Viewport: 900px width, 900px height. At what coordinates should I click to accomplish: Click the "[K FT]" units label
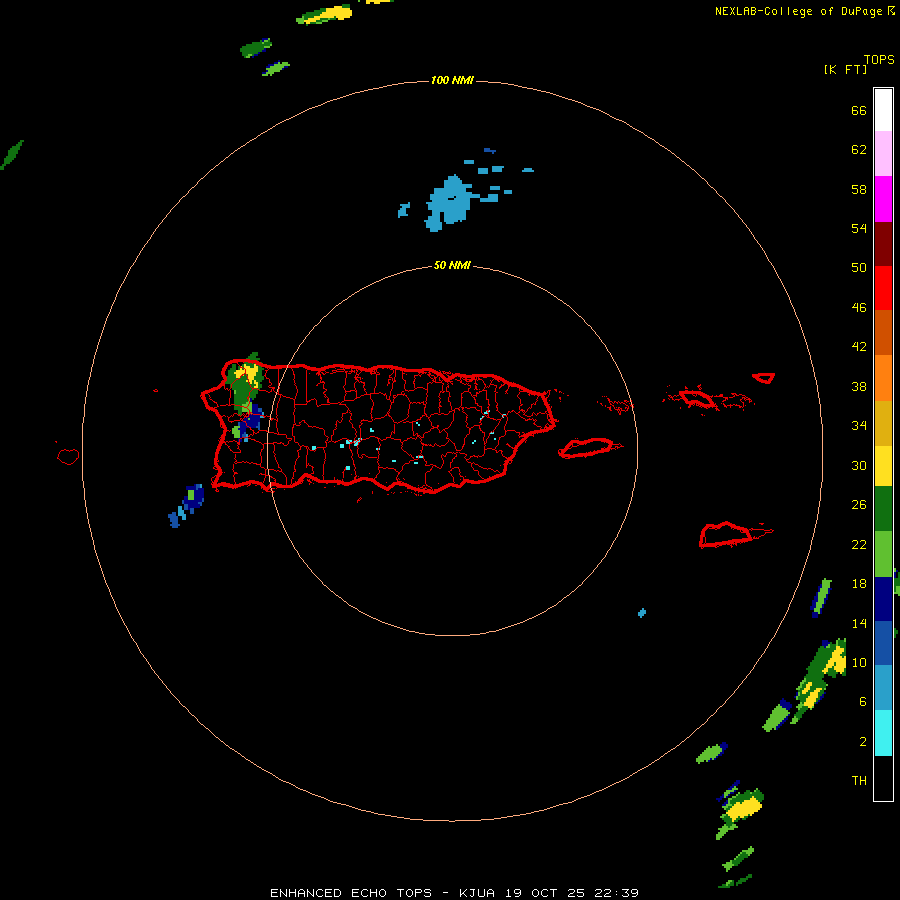tap(845, 69)
